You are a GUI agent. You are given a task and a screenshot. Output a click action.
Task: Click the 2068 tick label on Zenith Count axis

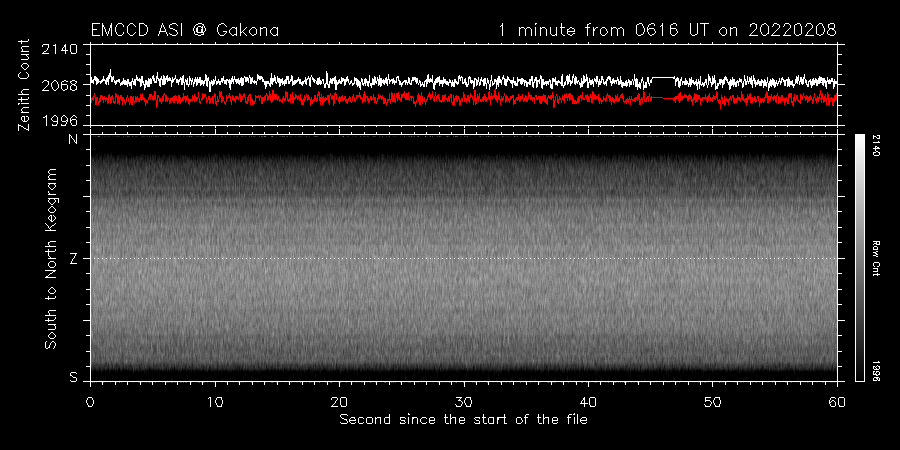[x=60, y=86]
